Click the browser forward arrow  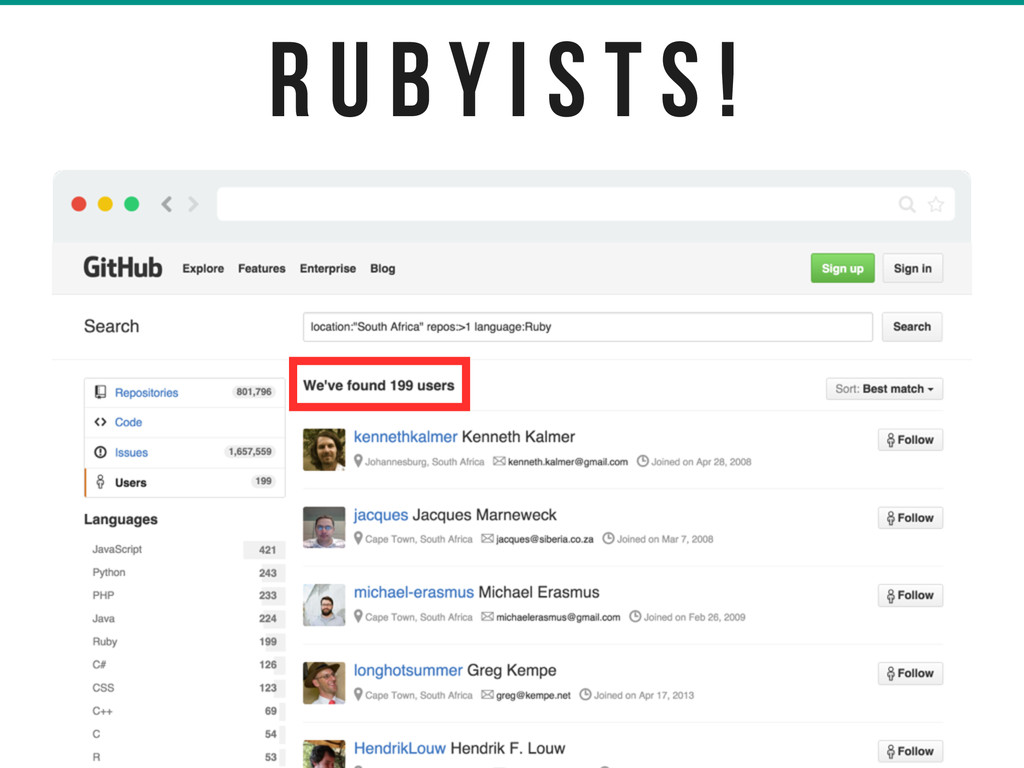[193, 204]
